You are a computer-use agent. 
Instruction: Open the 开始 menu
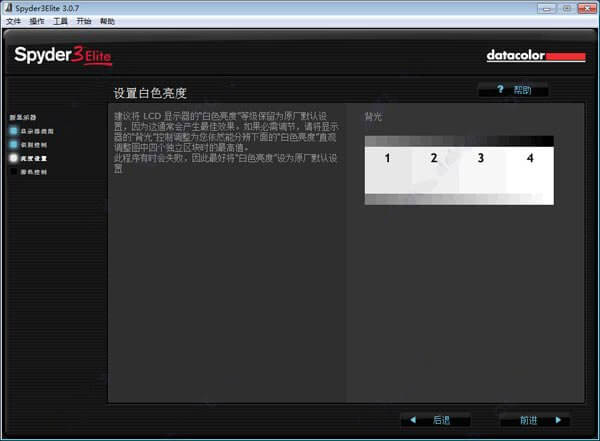[x=84, y=21]
